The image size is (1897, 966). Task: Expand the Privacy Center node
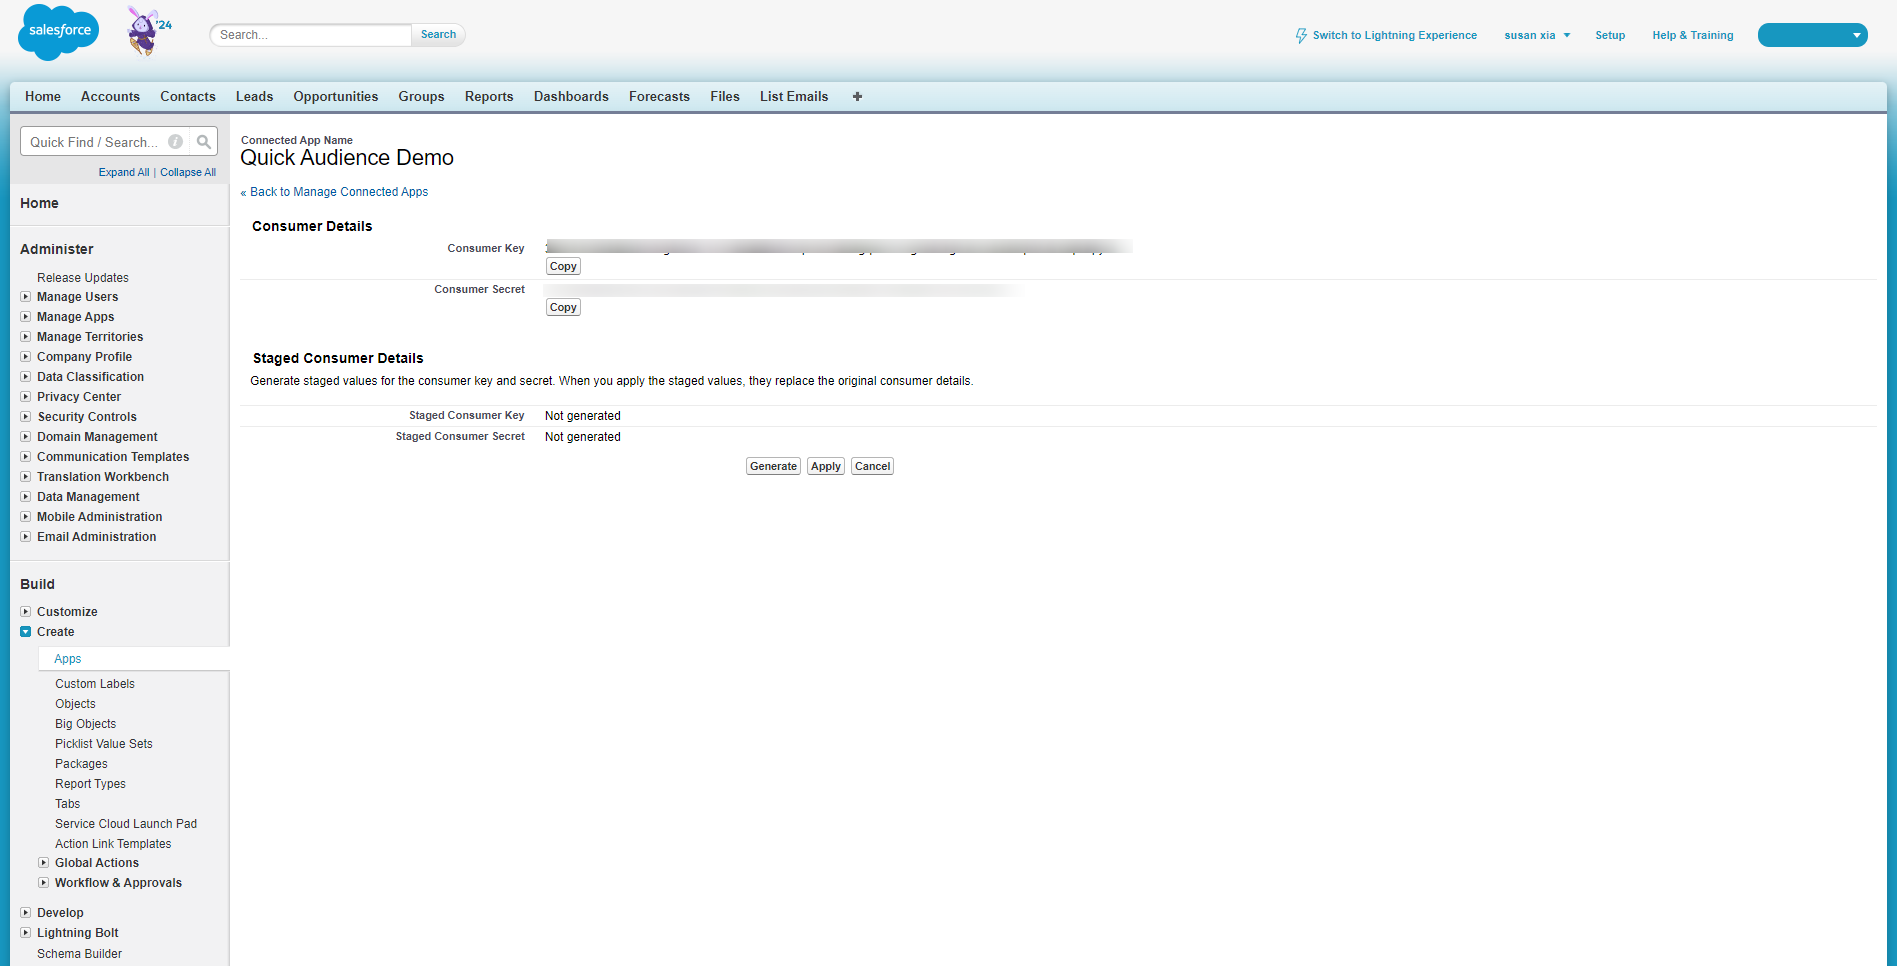(26, 397)
